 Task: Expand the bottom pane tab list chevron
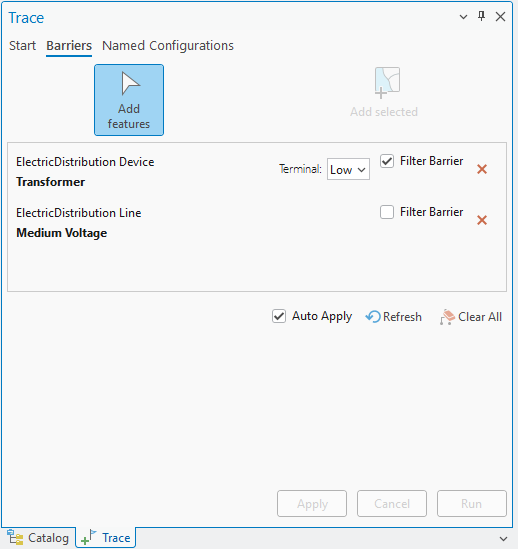pyautogui.click(x=503, y=538)
